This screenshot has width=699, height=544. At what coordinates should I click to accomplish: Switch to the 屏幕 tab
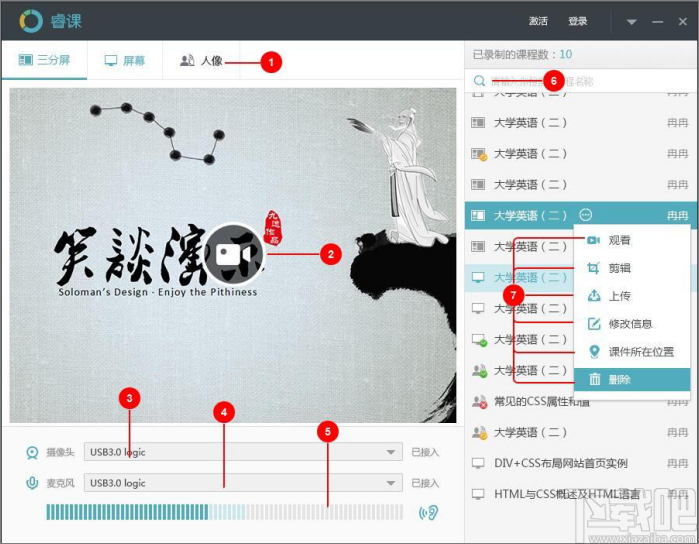pos(125,61)
